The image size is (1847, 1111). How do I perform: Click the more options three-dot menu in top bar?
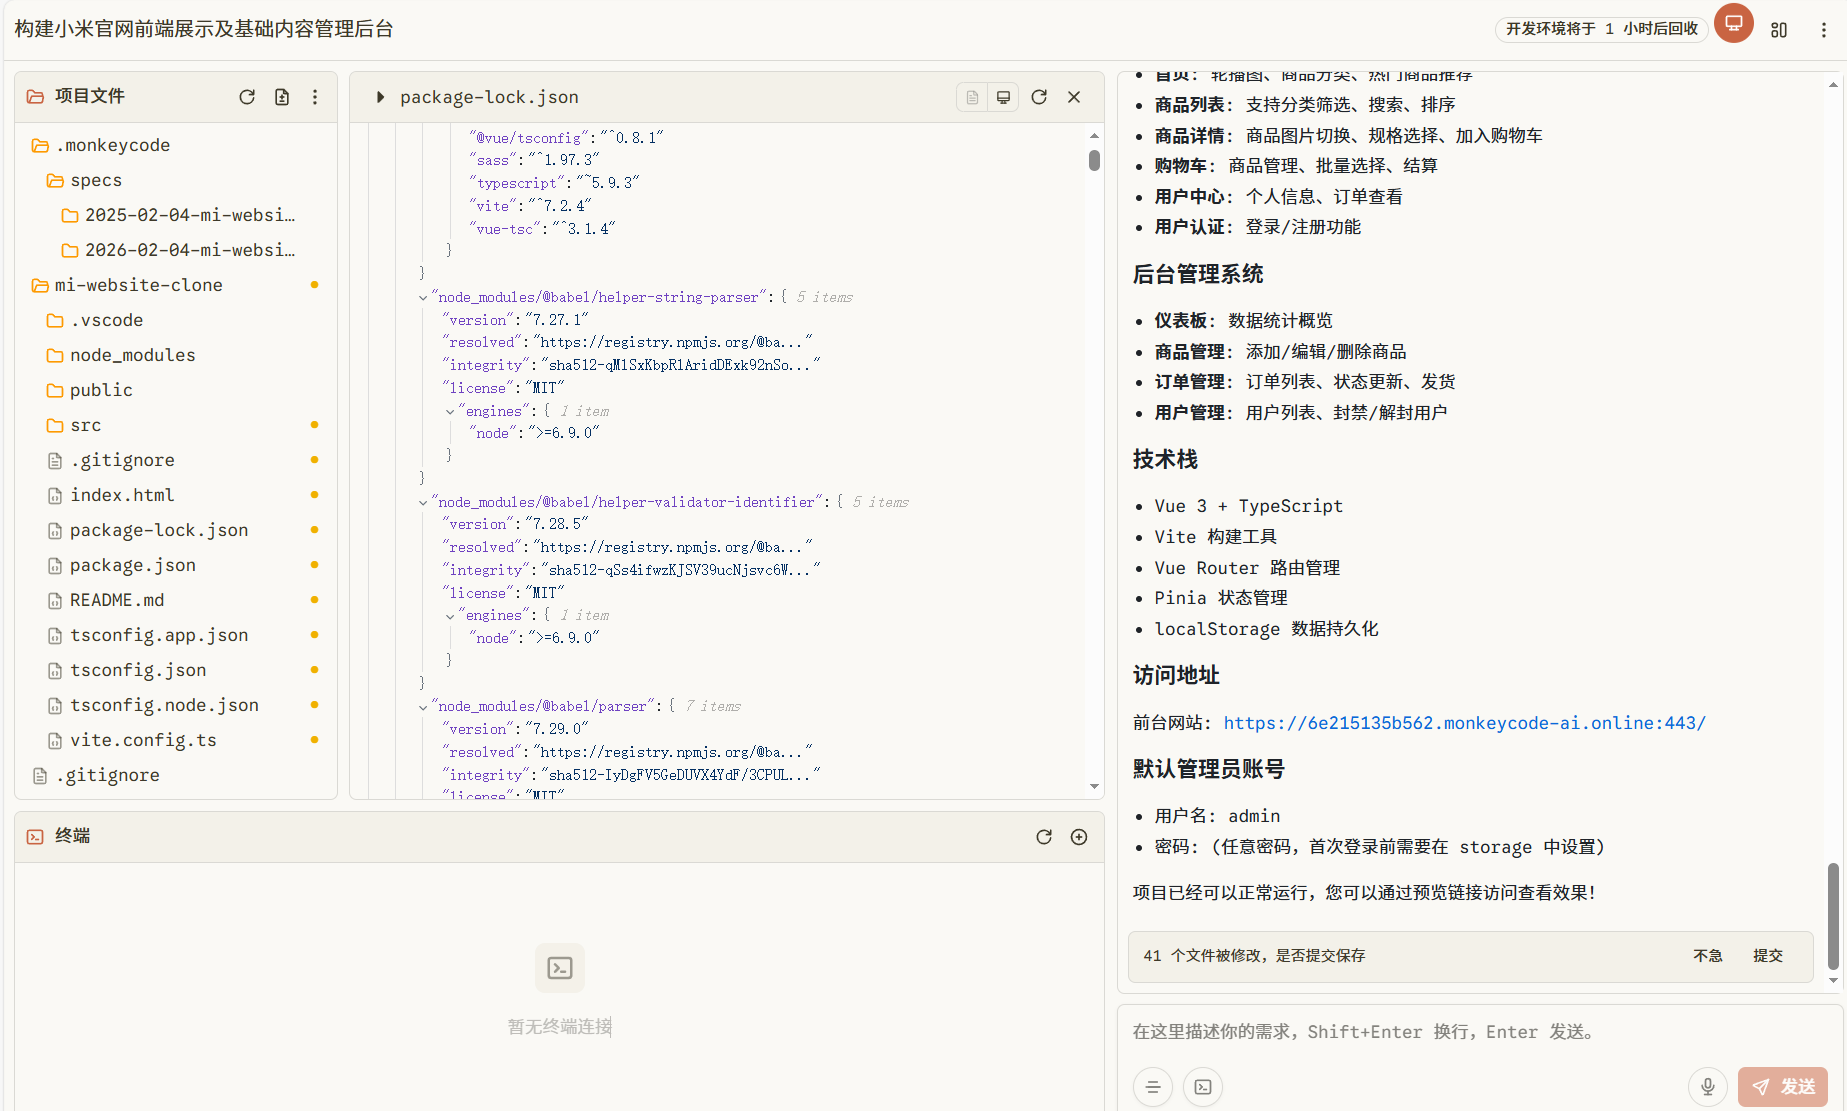1824,30
